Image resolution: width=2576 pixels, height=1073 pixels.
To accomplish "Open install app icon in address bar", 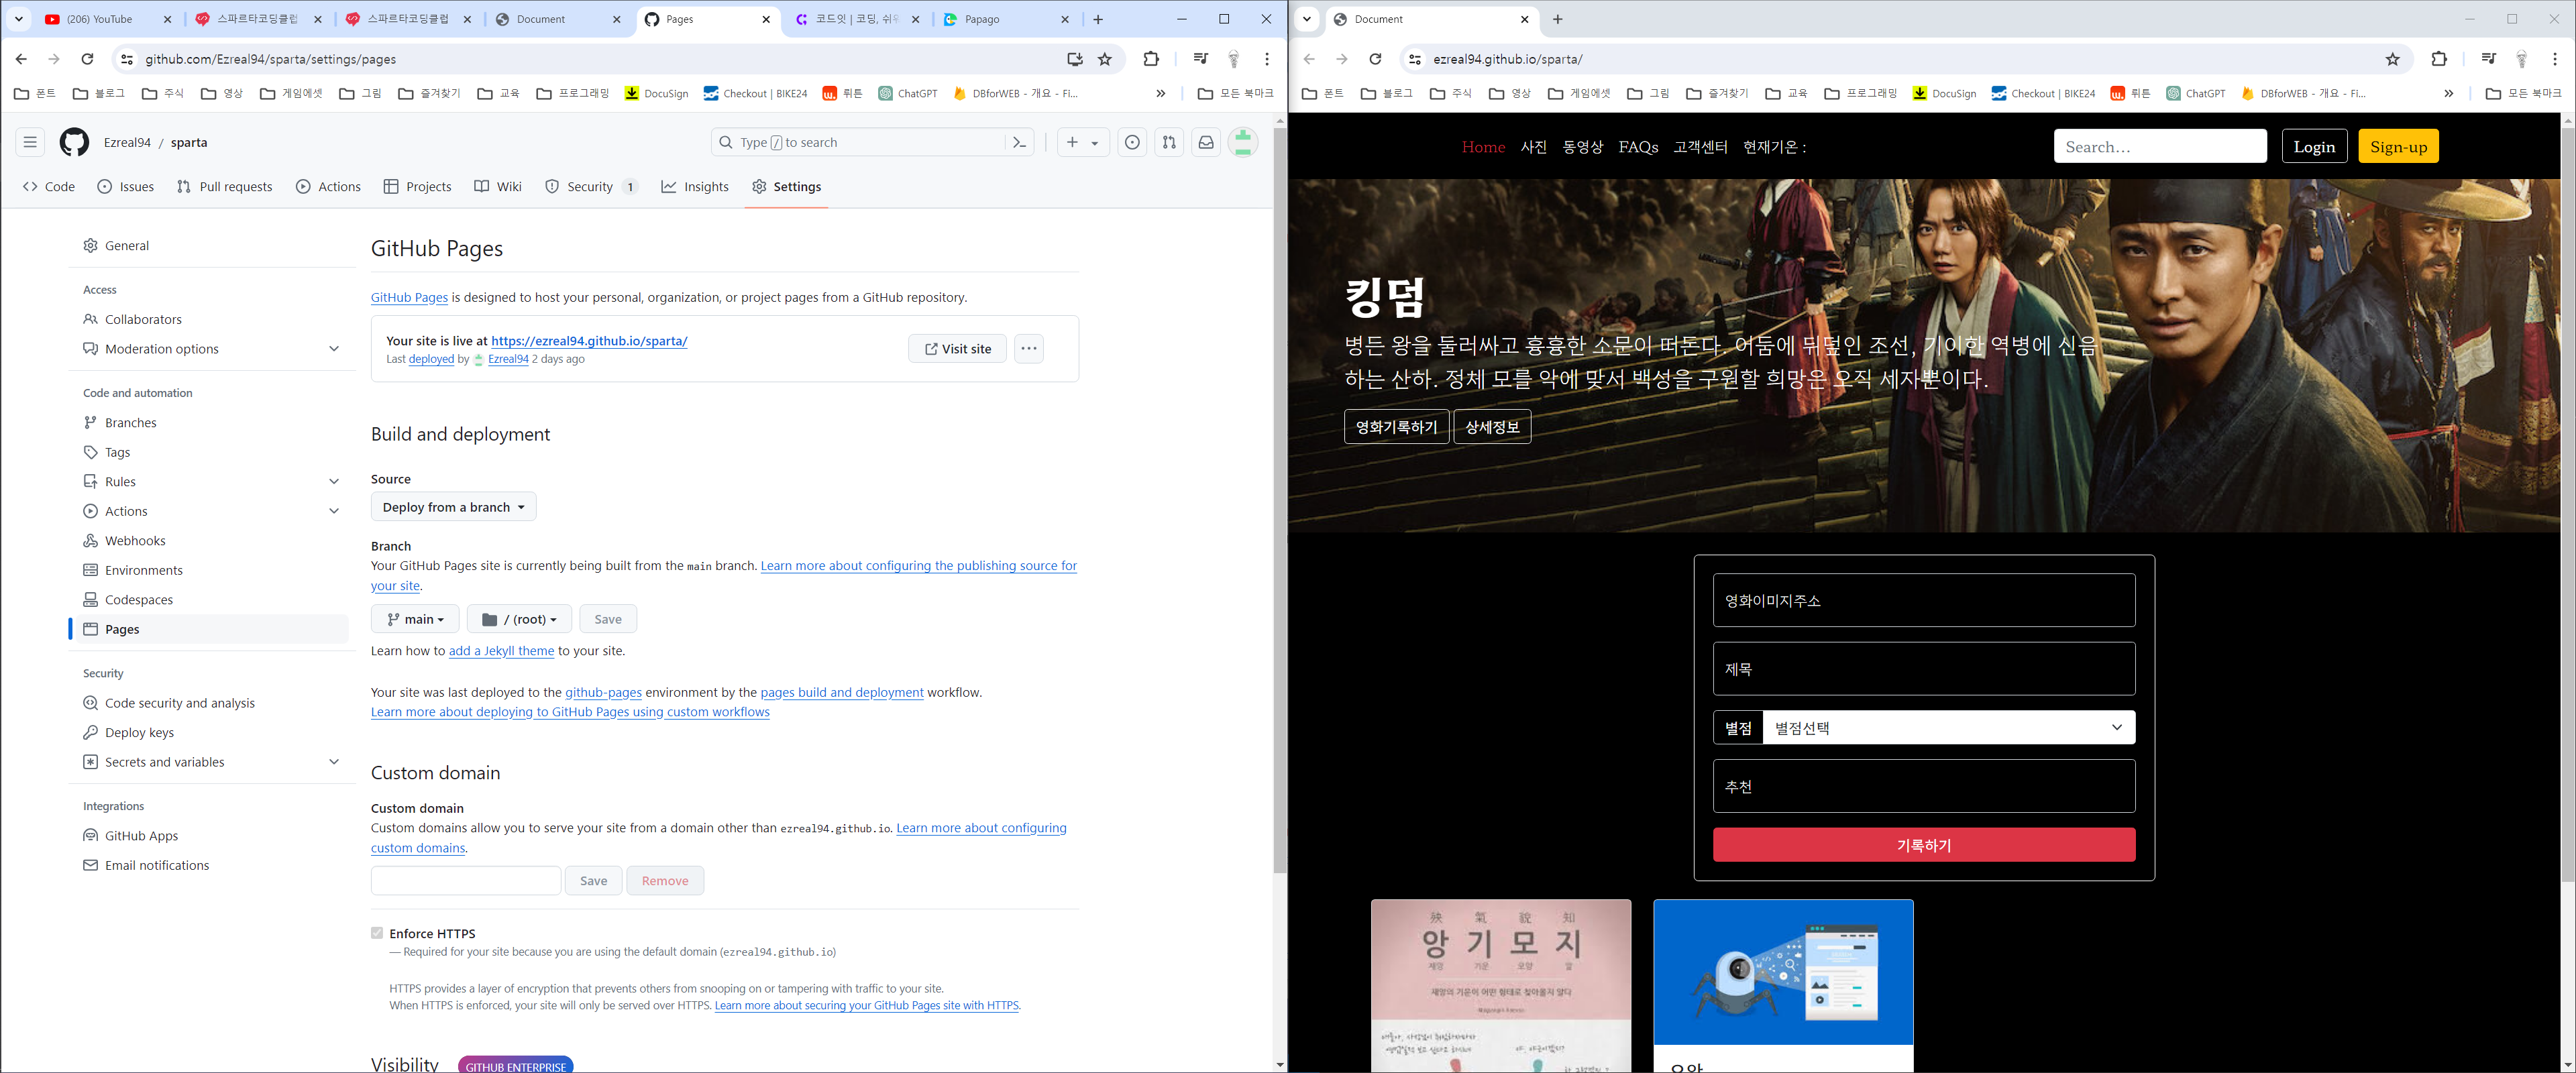I will [1075, 59].
